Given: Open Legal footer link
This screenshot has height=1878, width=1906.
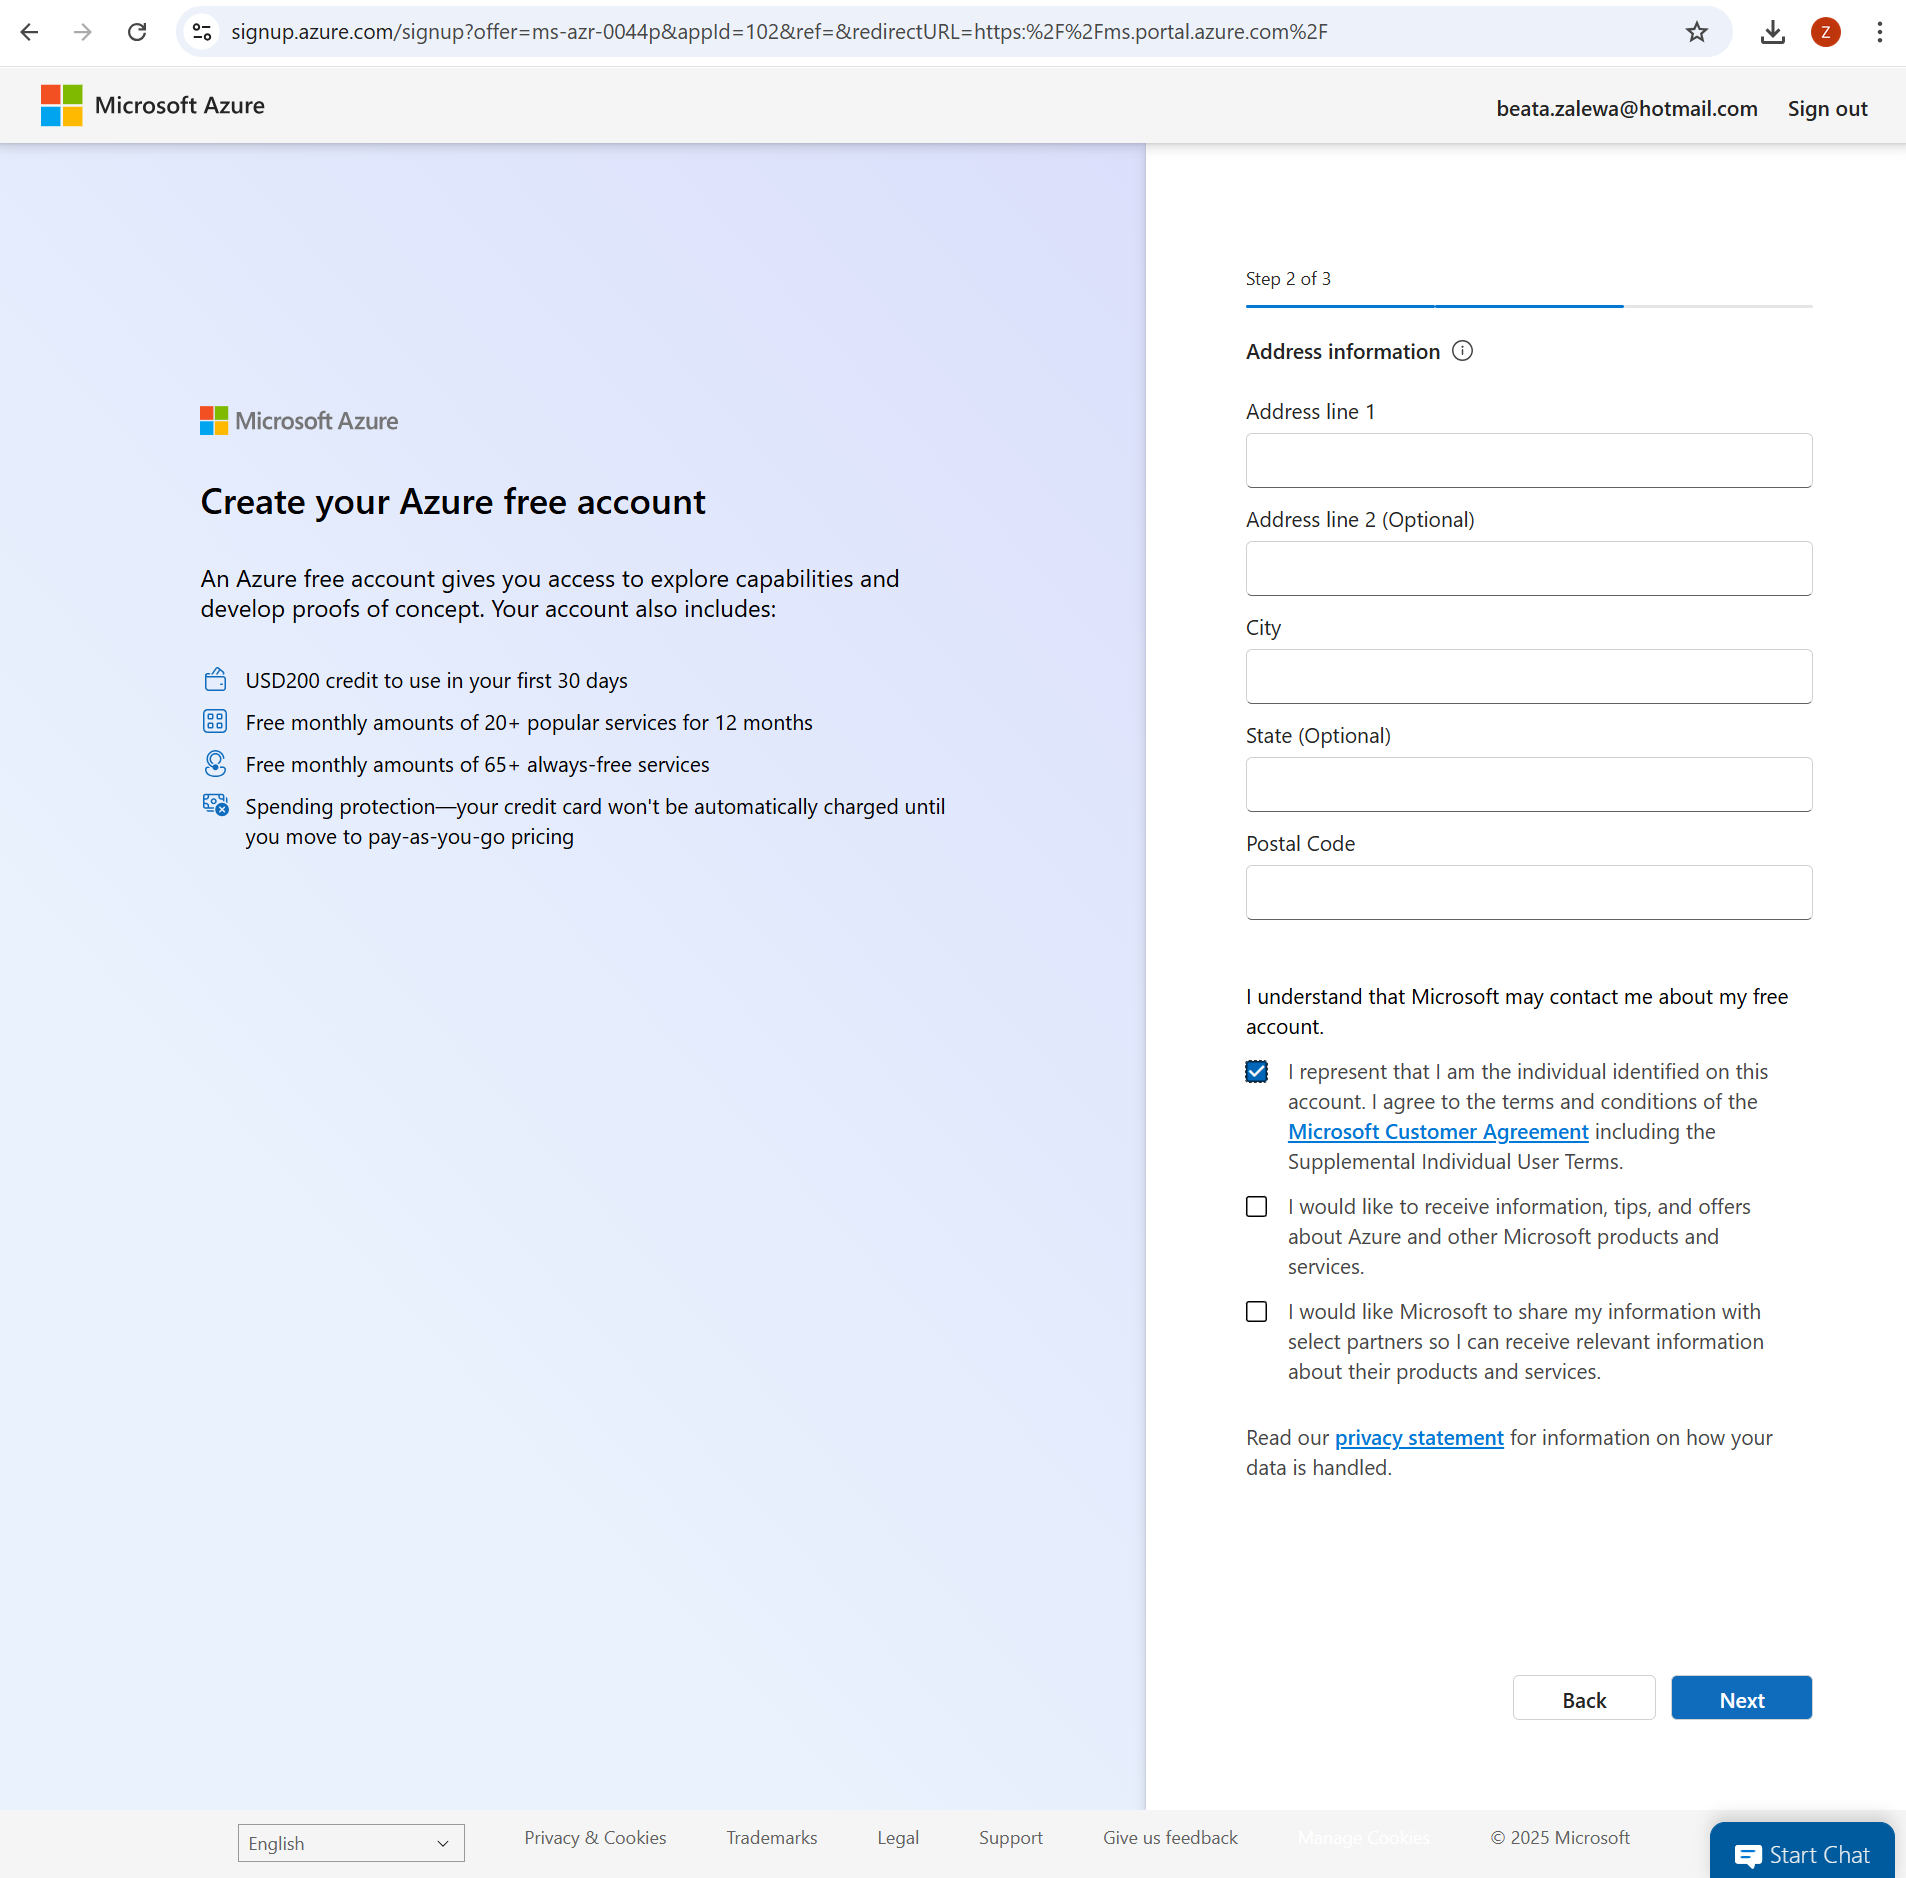Looking at the screenshot, I should tap(898, 1837).
